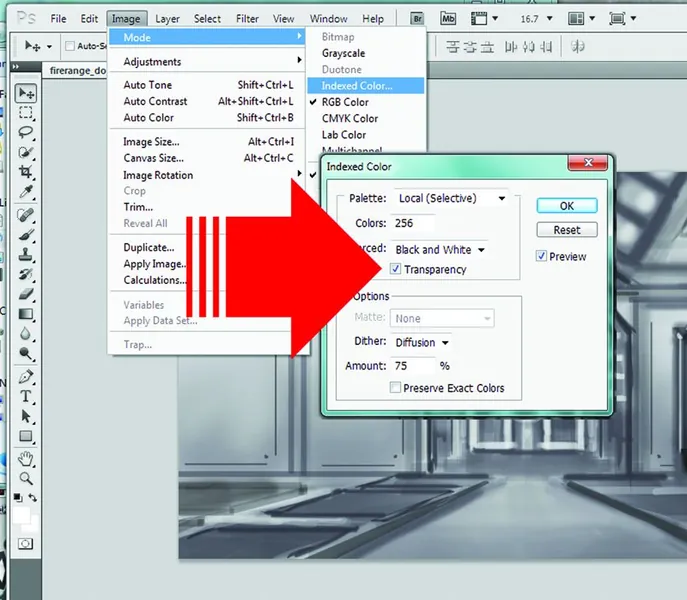Open the Screen Mode dropdown
Image resolution: width=687 pixels, height=600 pixels.
click(623, 18)
